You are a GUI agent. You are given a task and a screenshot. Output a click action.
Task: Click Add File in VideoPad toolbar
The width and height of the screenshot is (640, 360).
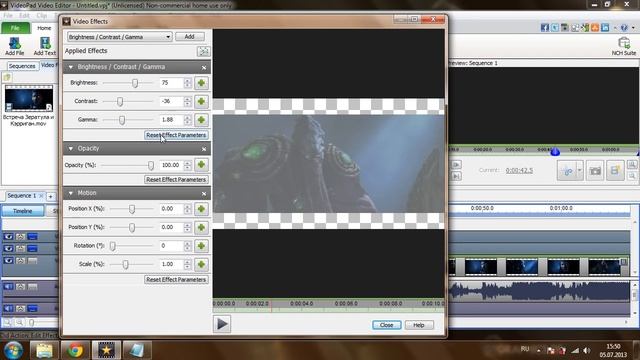14,46
